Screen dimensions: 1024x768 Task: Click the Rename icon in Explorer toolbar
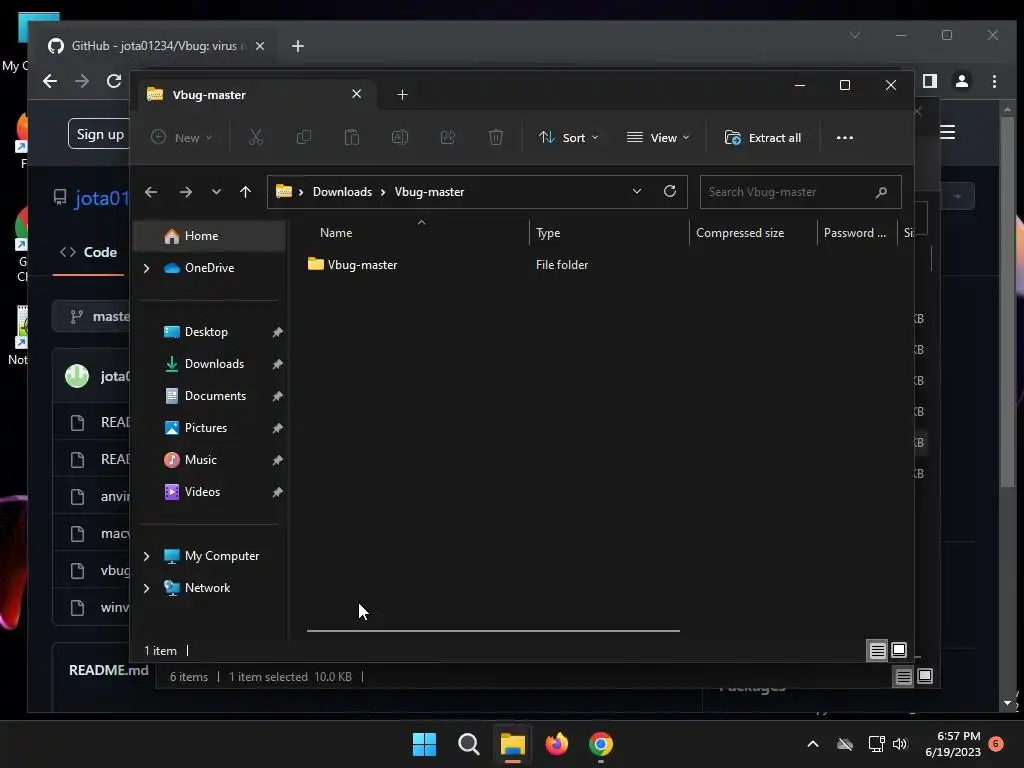pos(400,137)
